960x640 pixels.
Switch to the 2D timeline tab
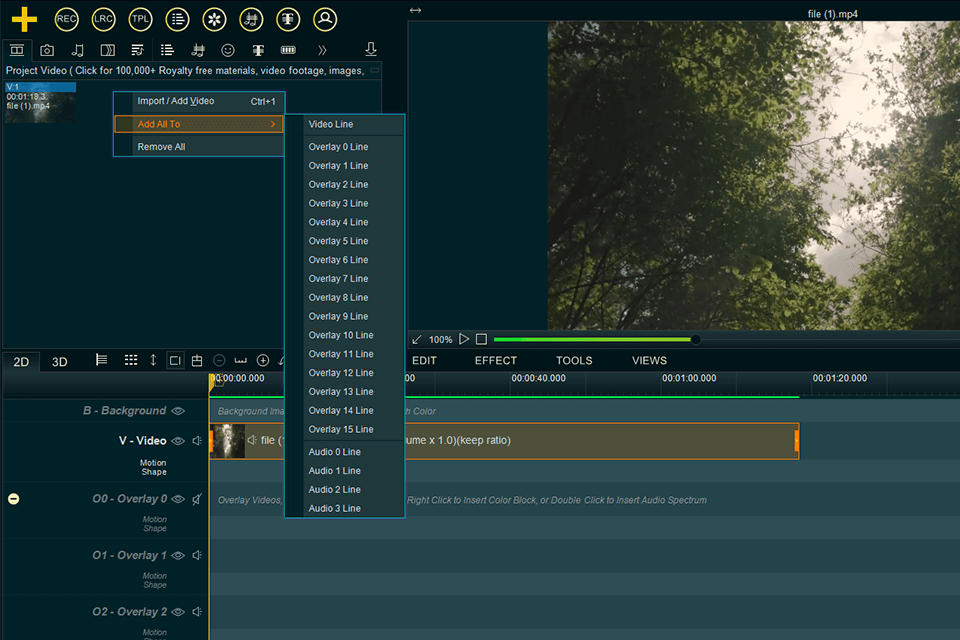click(21, 362)
